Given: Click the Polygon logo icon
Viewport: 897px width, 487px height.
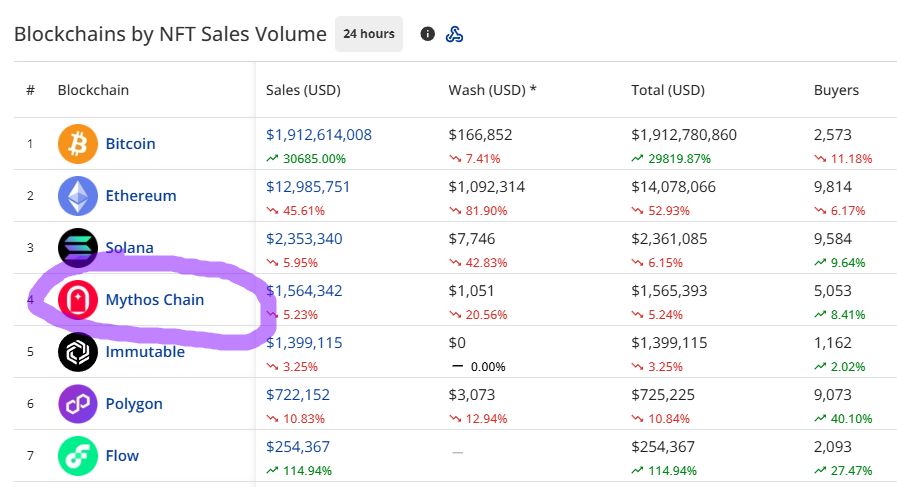Looking at the screenshot, I should (78, 404).
